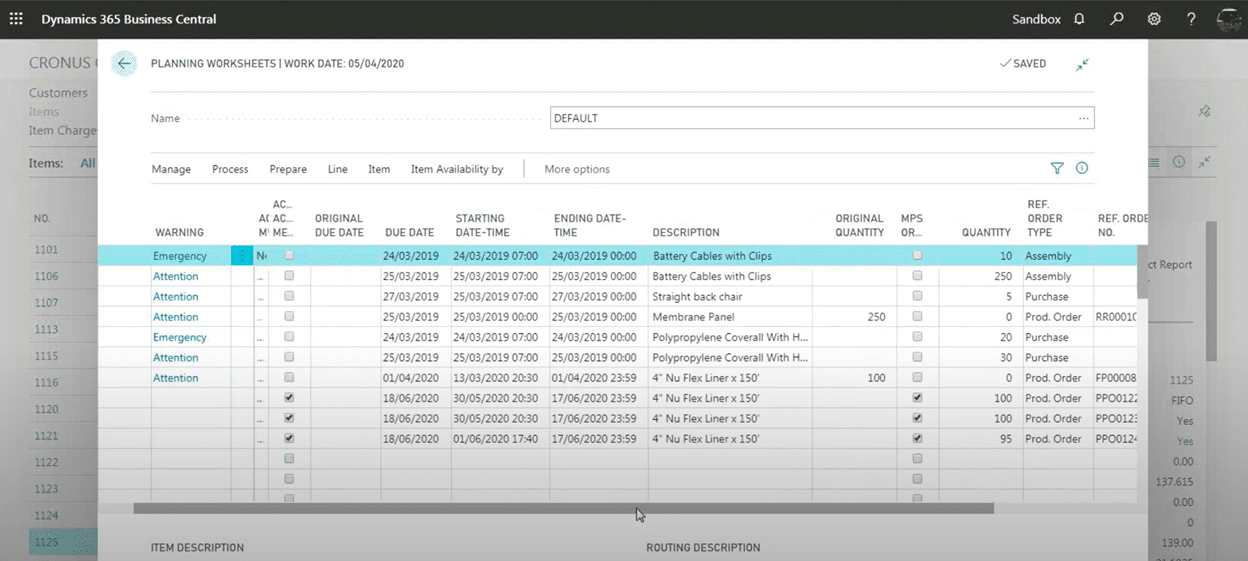Open Attention warning on Membrane Panel row
Screen dimensions: 1248x561
coord(176,317)
